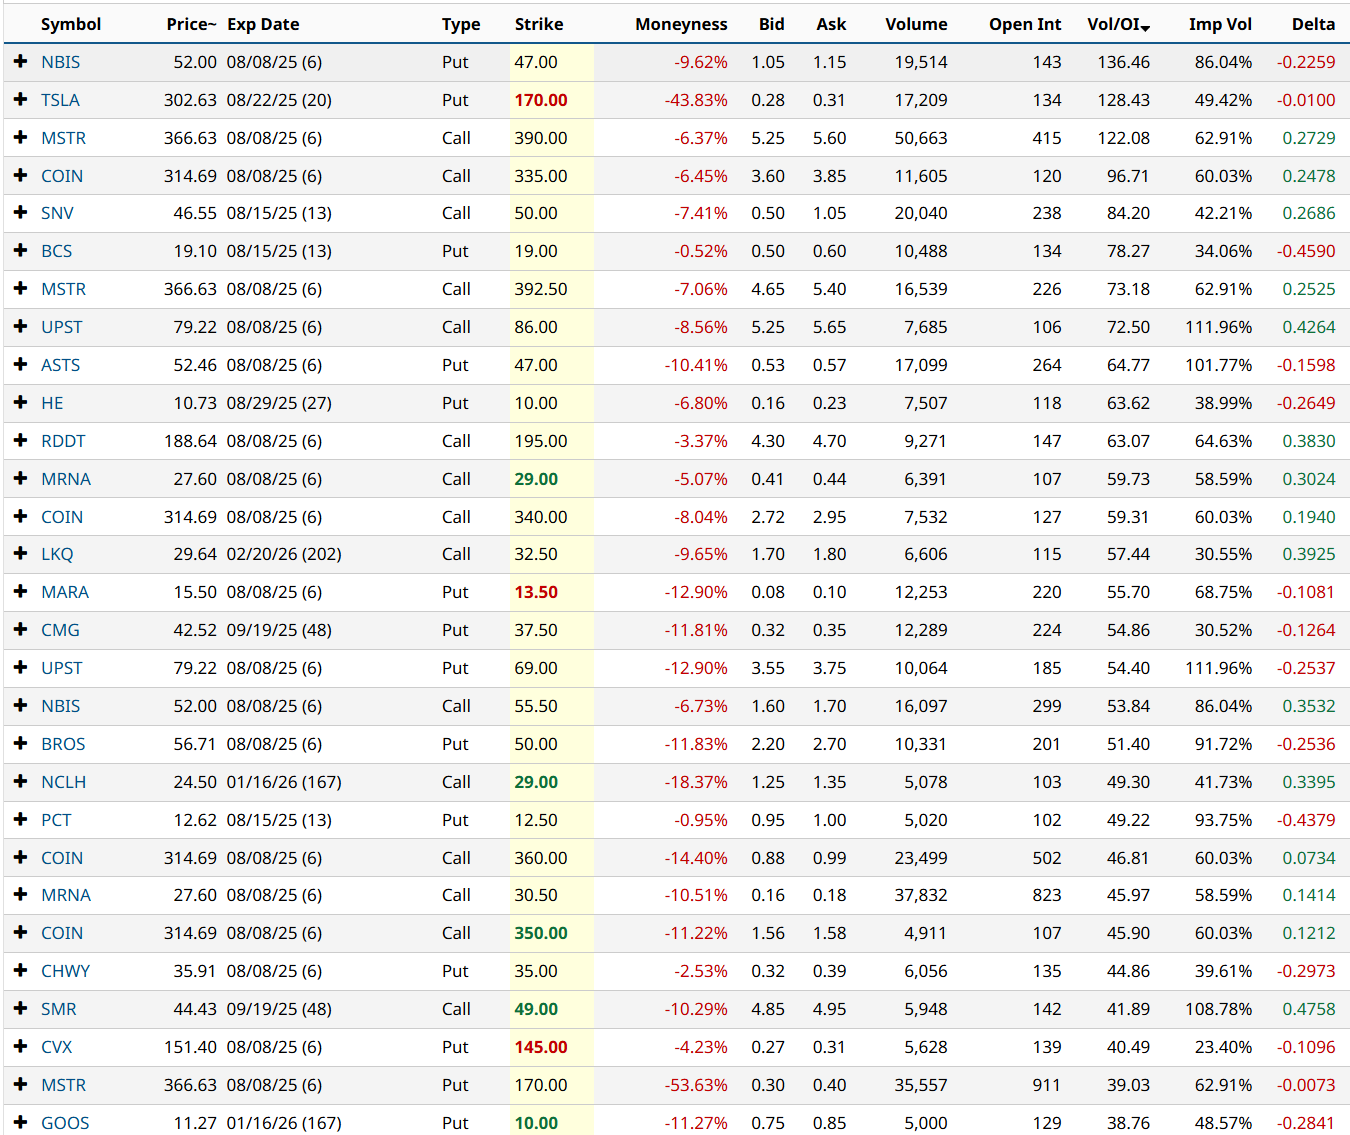This screenshot has width=1350, height=1135.
Task: Open the HE symbol link
Action: point(52,403)
